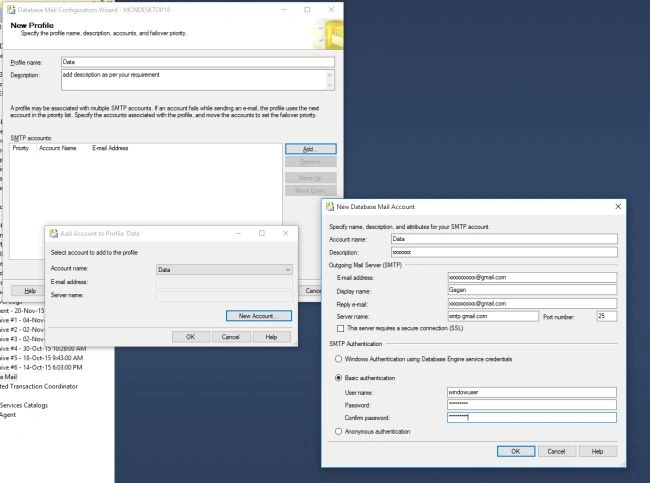Click the E-mail Address column header
Screen dimensions: 650x483
[x=110, y=148]
